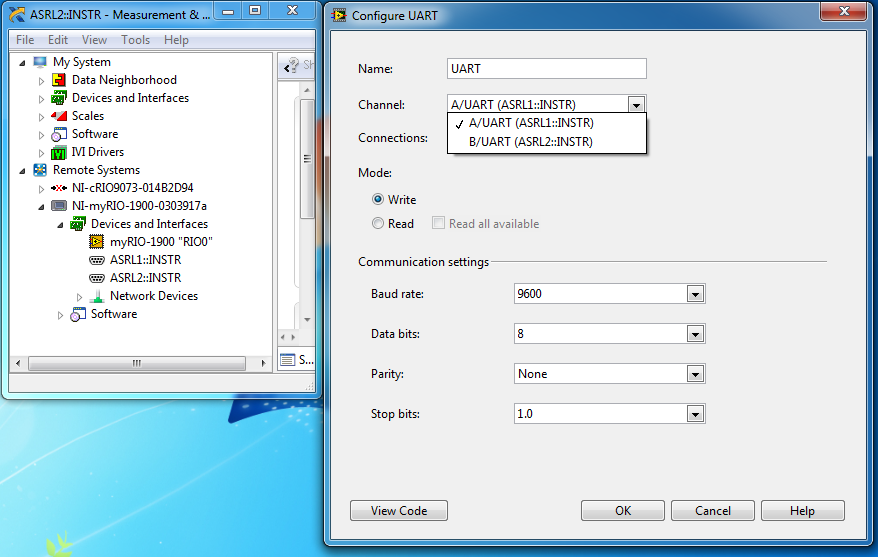The height and width of the screenshot is (557, 878).
Task: Open the Tools menu in MAX
Action: point(136,40)
